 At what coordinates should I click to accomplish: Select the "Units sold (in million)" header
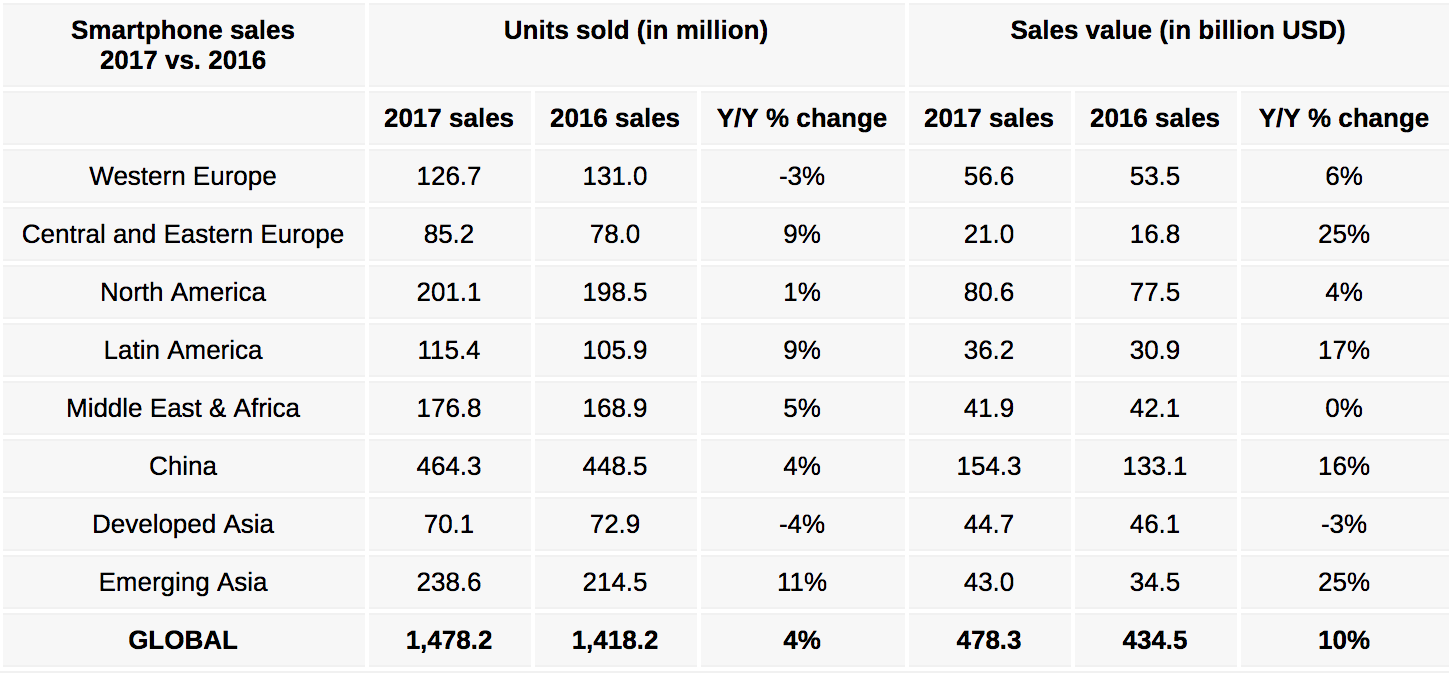click(x=636, y=31)
